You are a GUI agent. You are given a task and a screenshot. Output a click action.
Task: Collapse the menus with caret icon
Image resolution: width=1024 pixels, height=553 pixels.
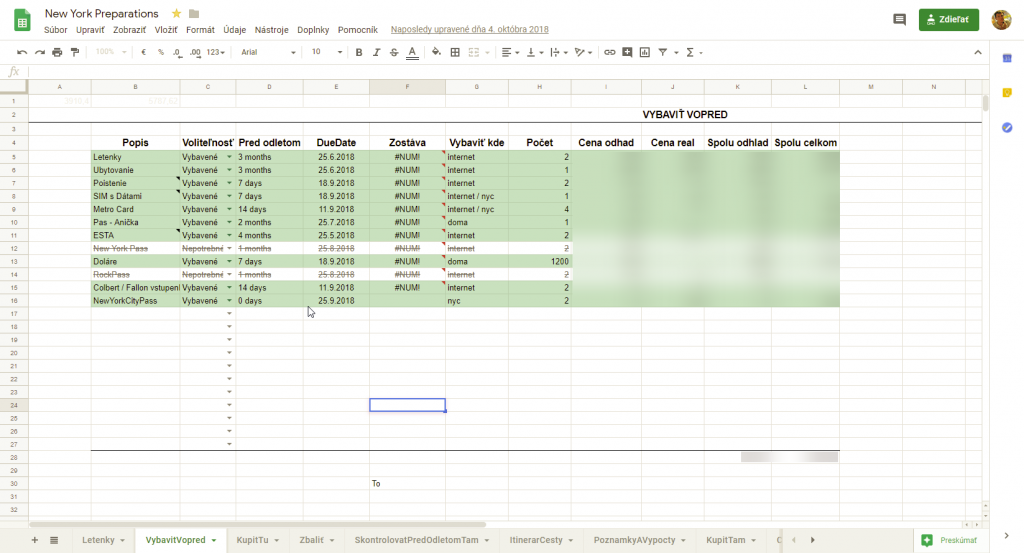click(978, 52)
